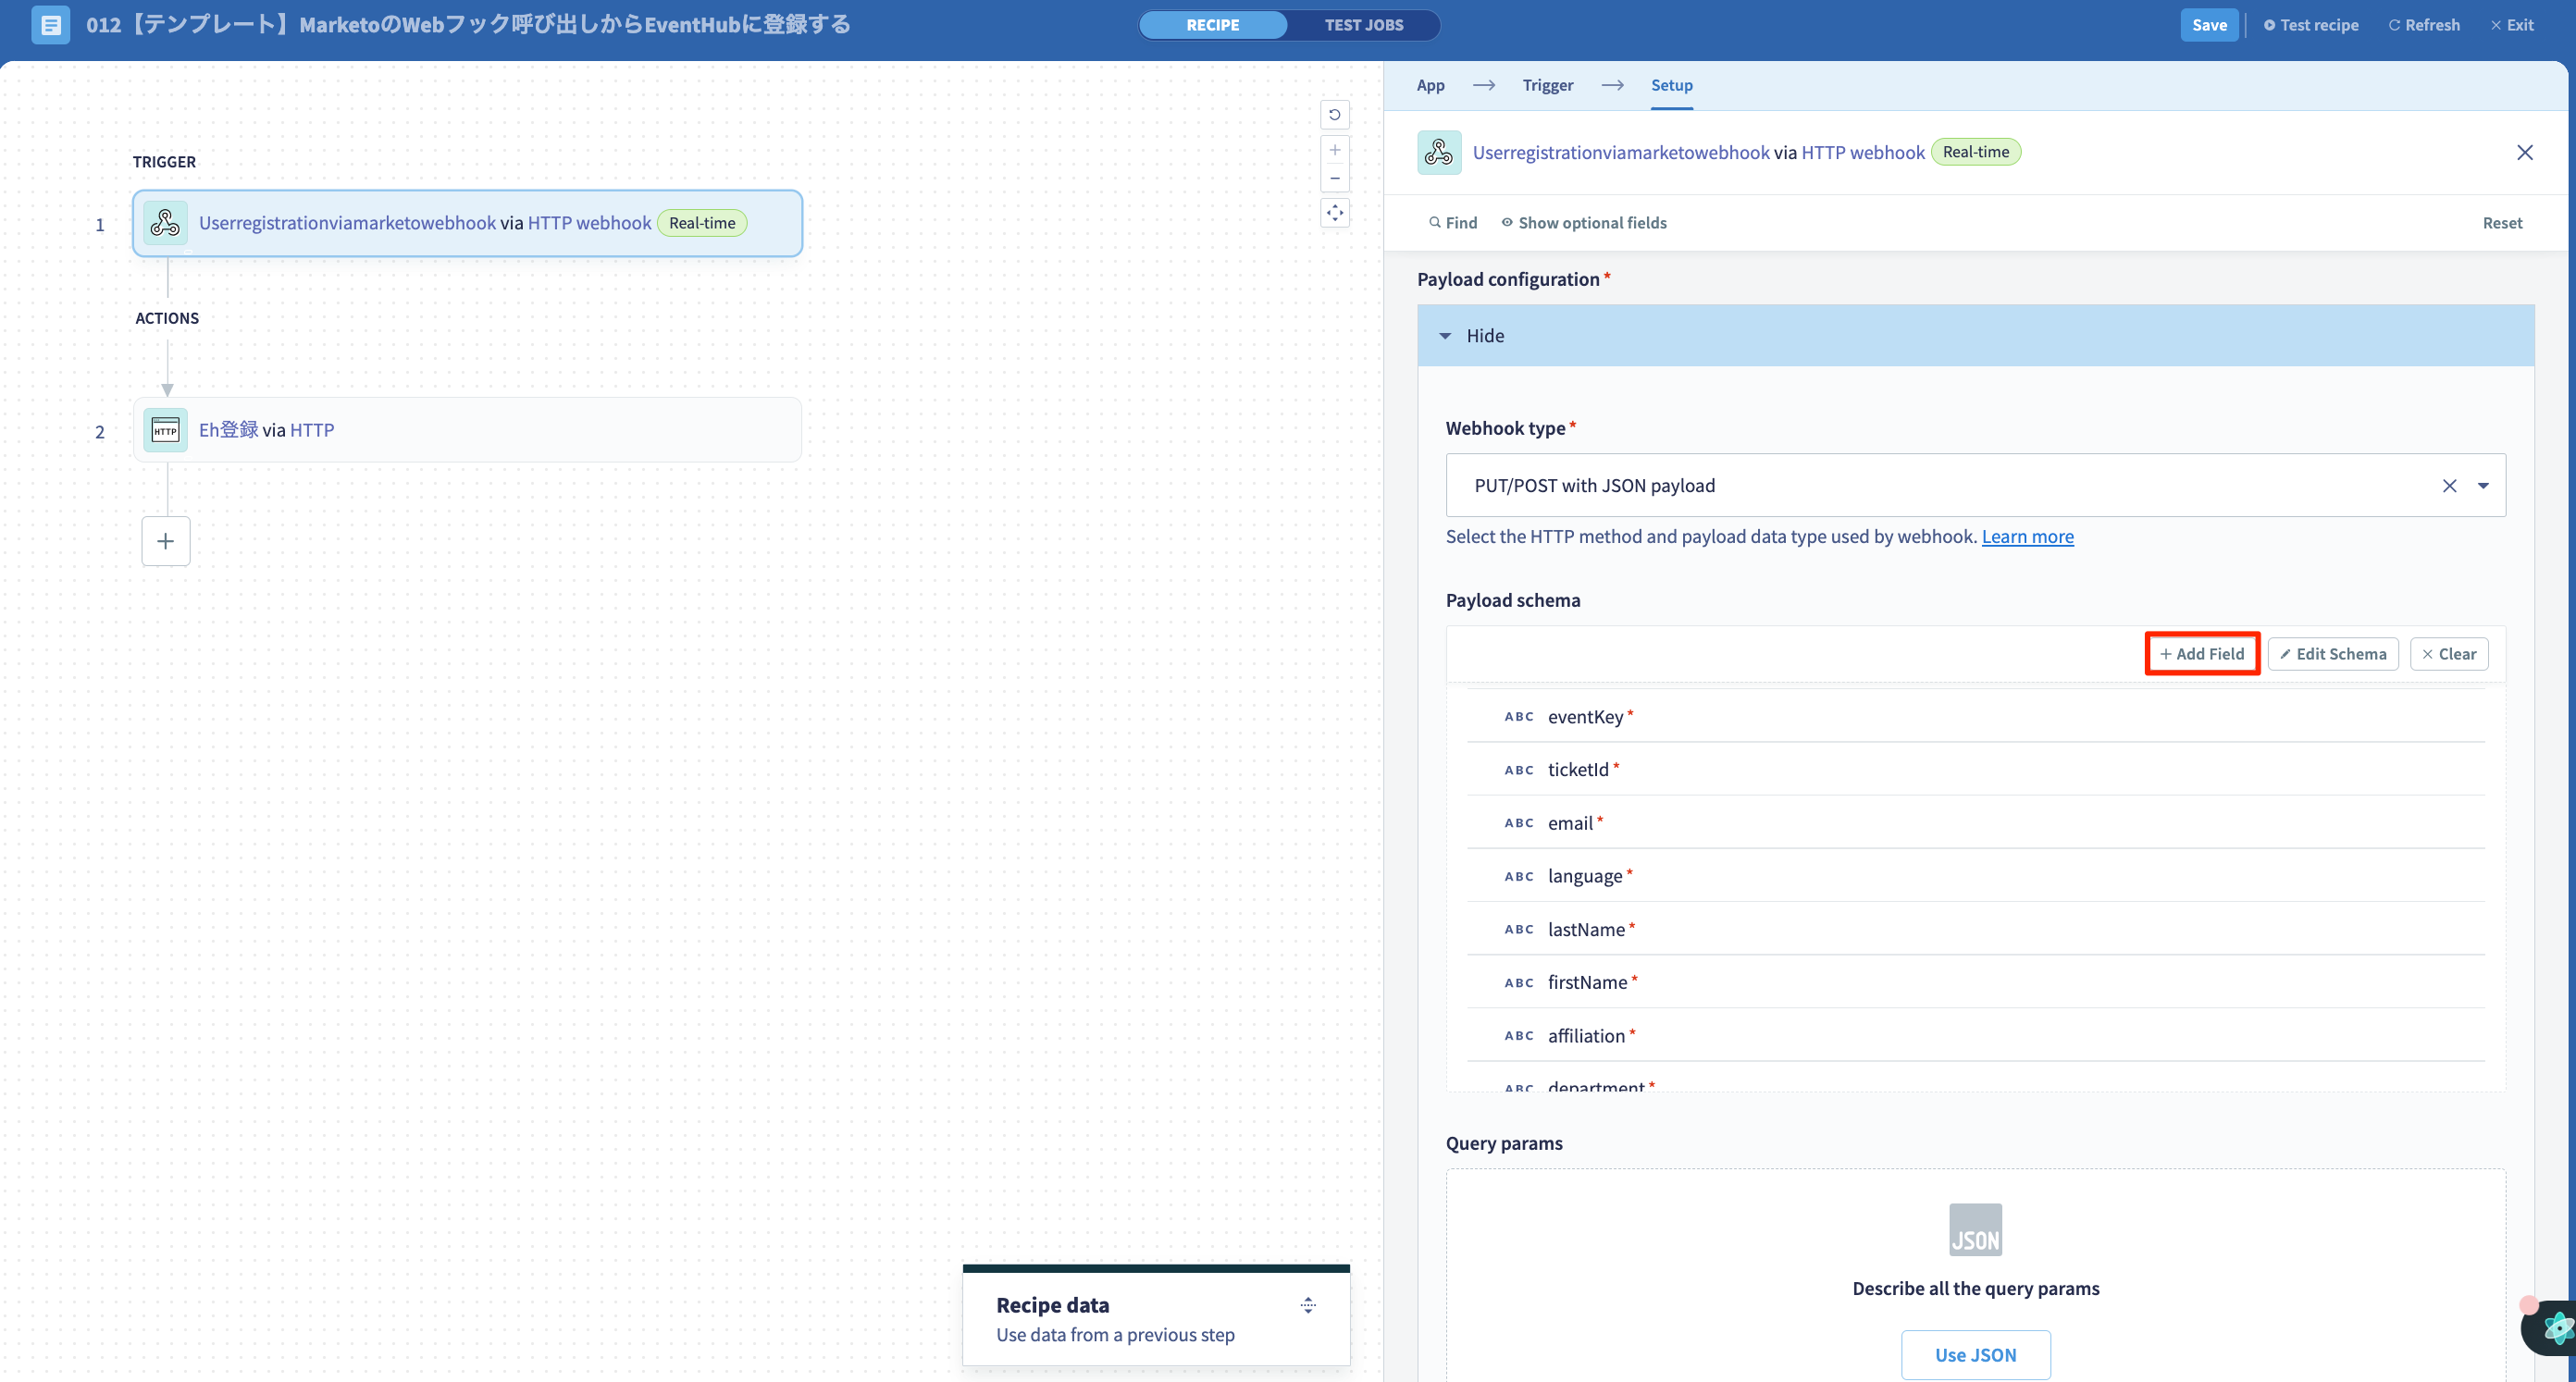Select the trigger step Userregistrationviamarketowebhook card
The height and width of the screenshot is (1382, 2576).
click(467, 223)
